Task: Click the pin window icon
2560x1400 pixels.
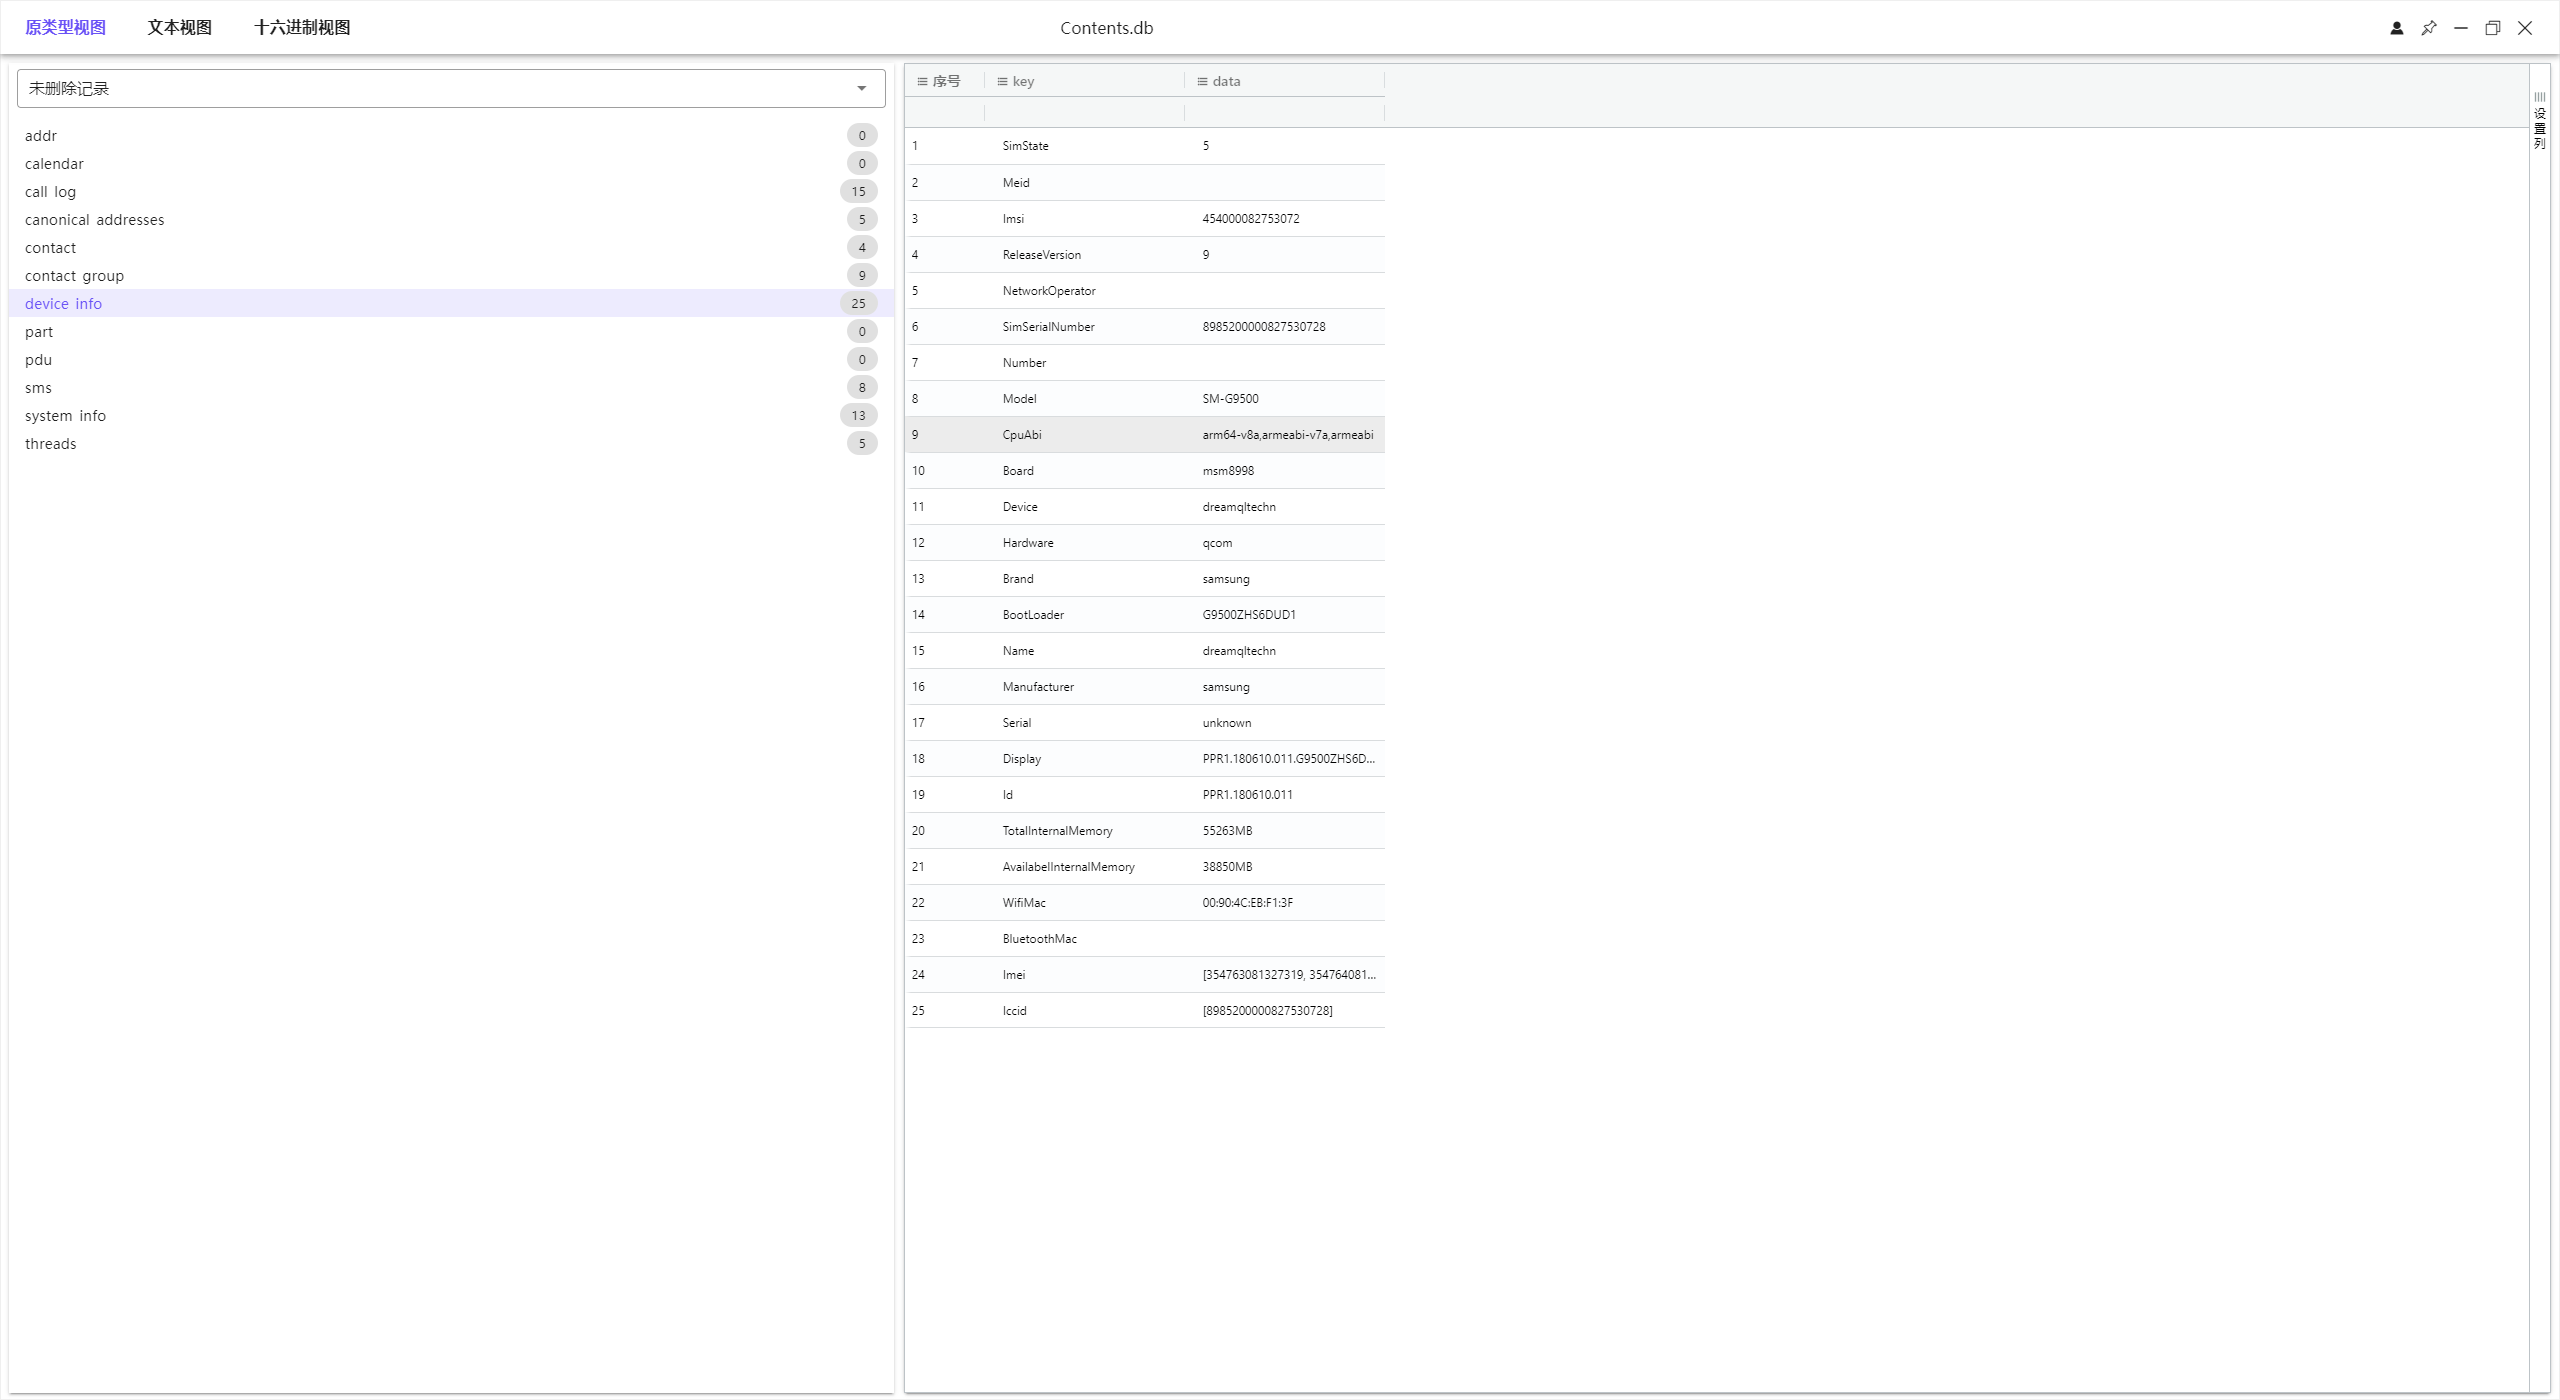Action: coord(2428,28)
